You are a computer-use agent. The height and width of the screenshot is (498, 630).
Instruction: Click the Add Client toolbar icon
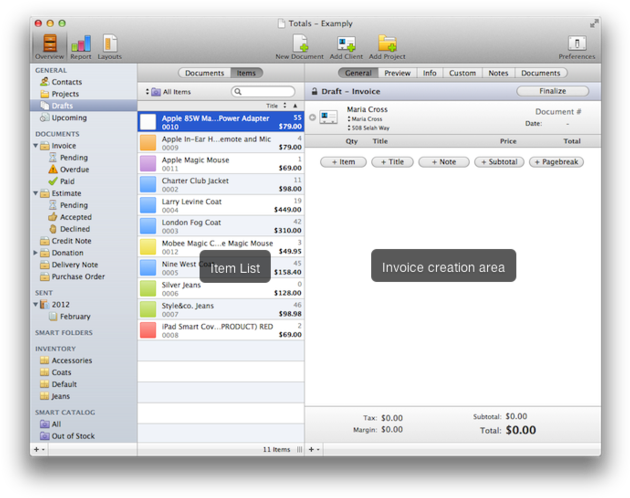point(346,46)
